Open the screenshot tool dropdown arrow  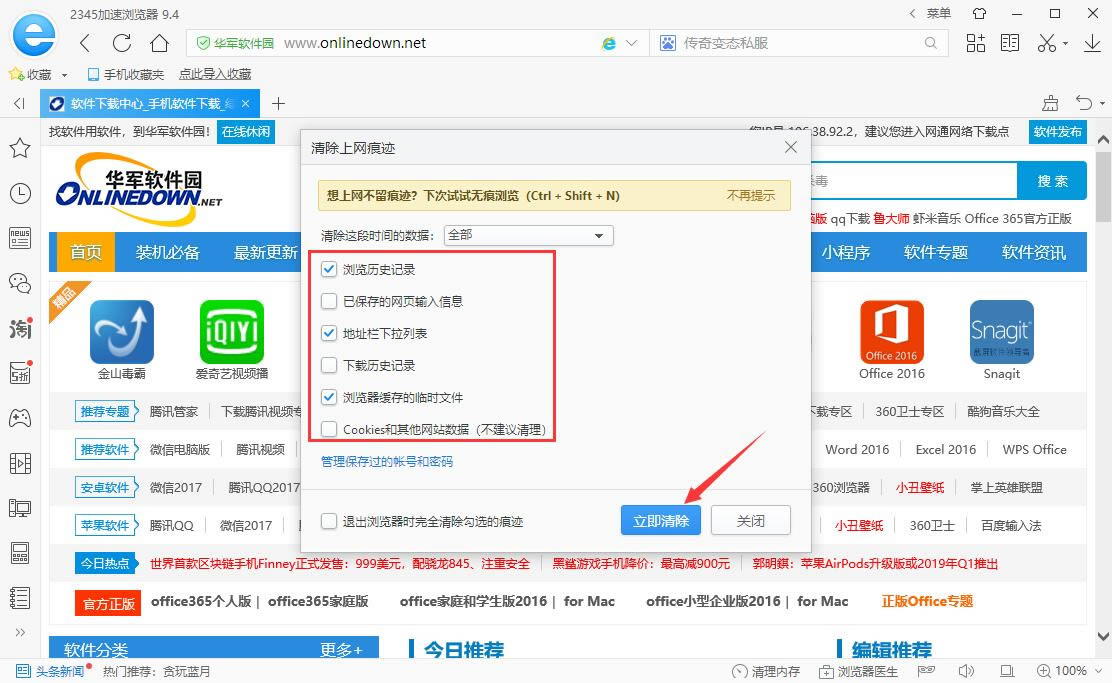(x=1065, y=44)
